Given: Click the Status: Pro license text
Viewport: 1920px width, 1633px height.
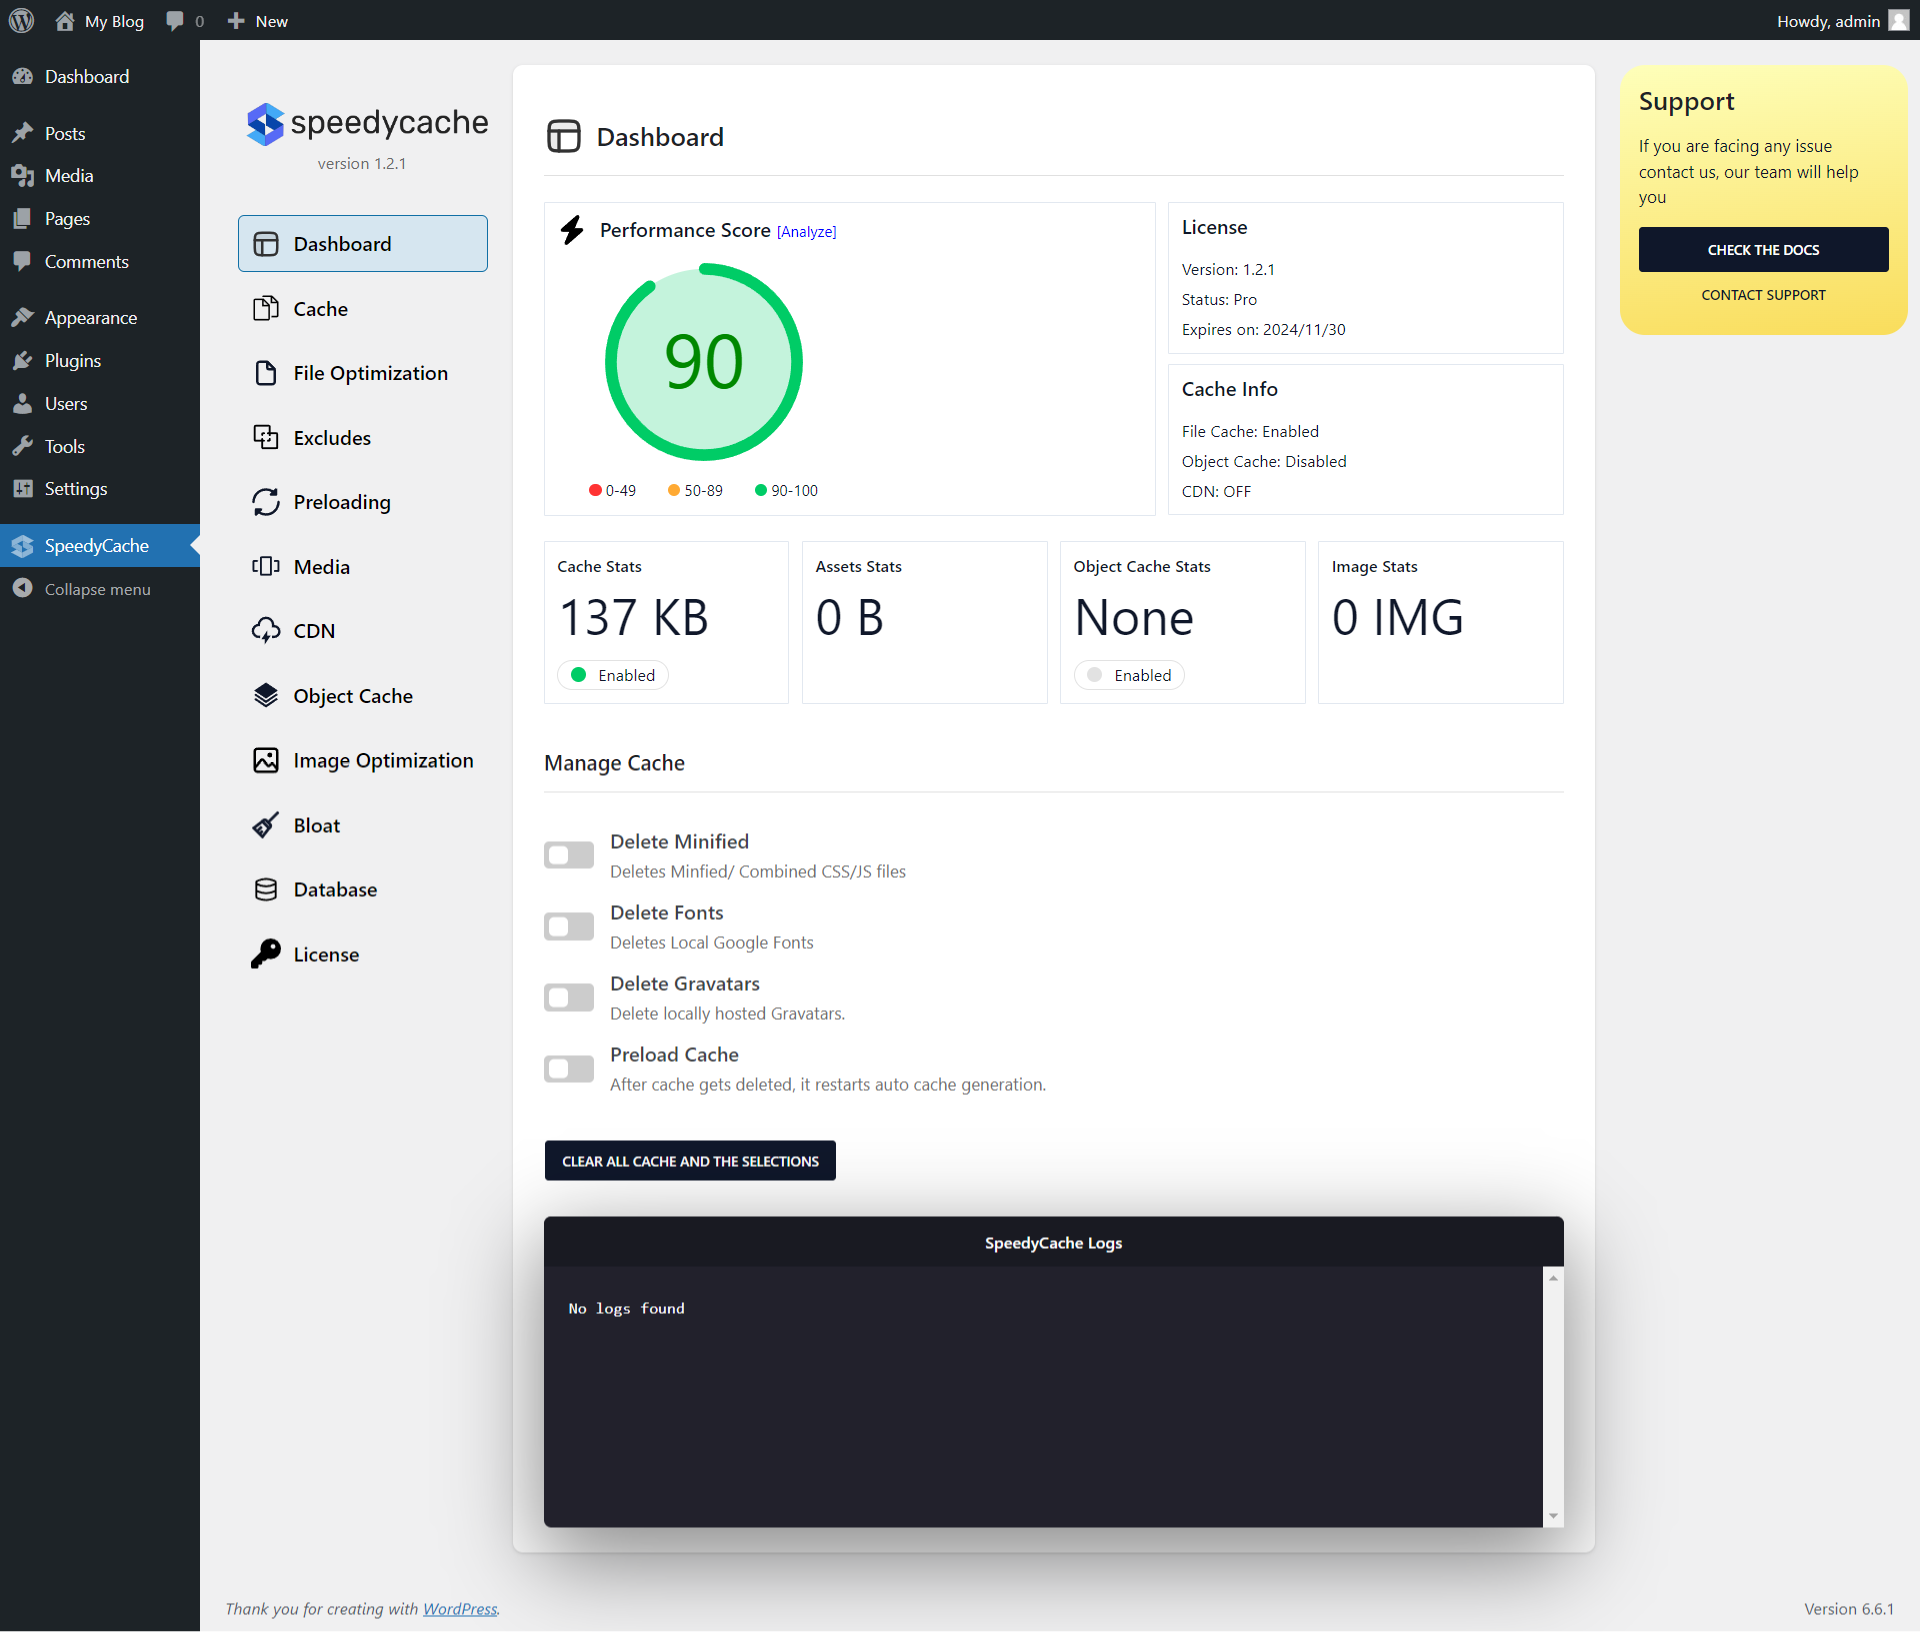Looking at the screenshot, I should tap(1219, 300).
